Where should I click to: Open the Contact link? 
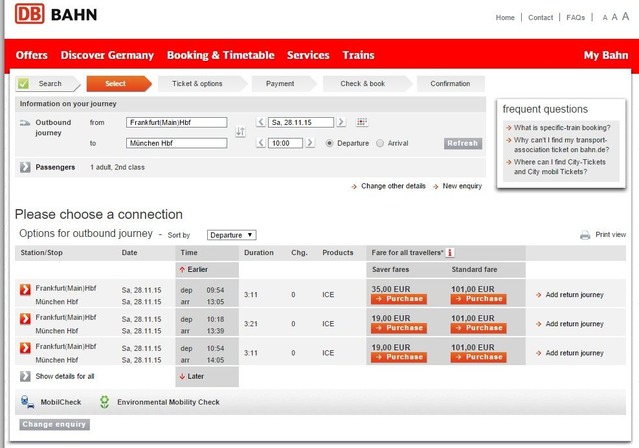(540, 18)
